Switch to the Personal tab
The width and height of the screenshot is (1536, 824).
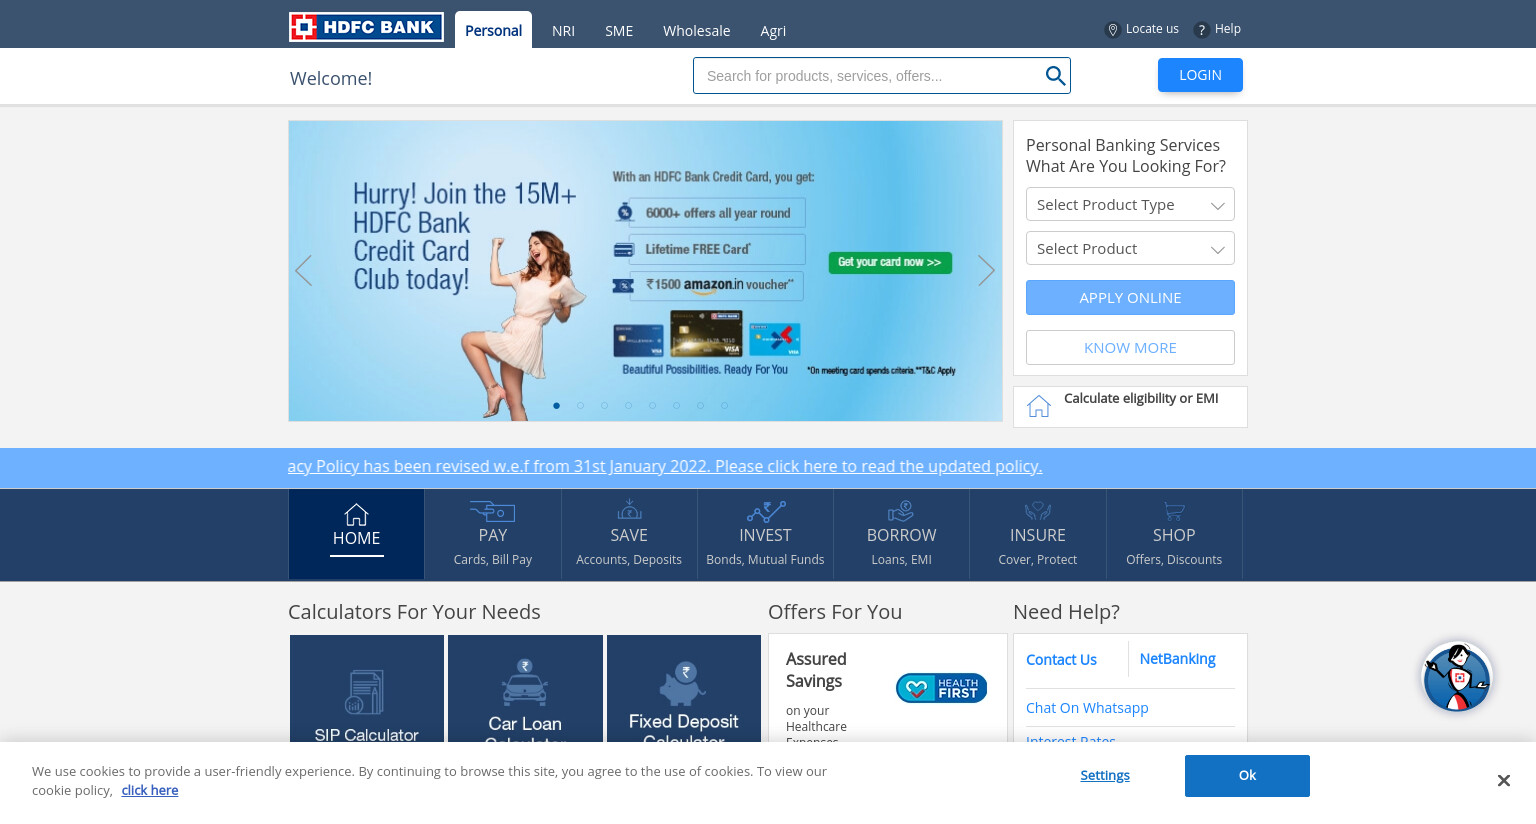(x=493, y=30)
